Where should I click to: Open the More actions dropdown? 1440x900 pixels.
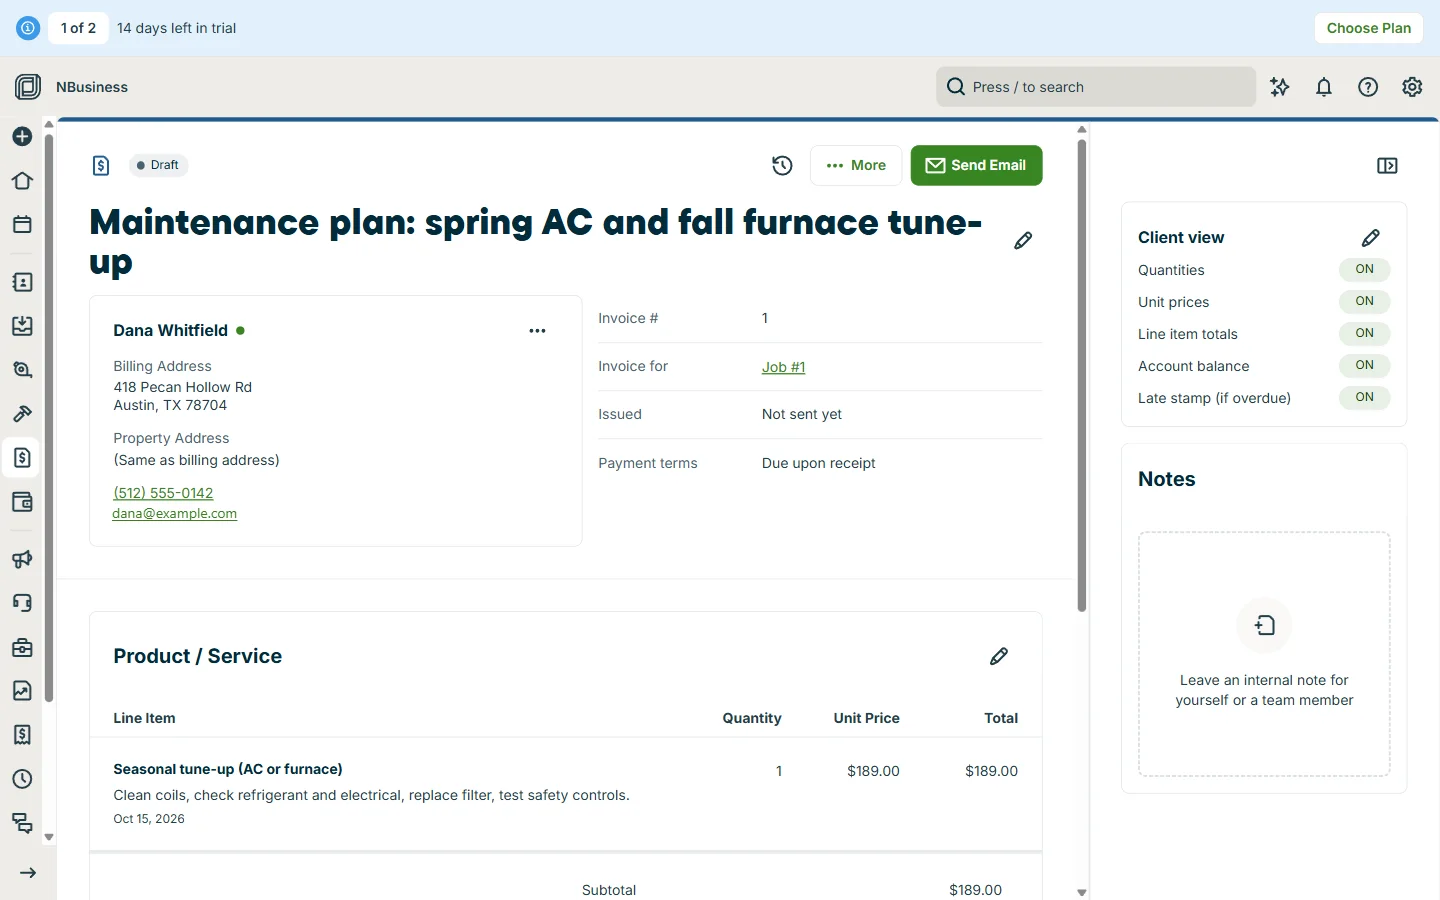coord(856,165)
